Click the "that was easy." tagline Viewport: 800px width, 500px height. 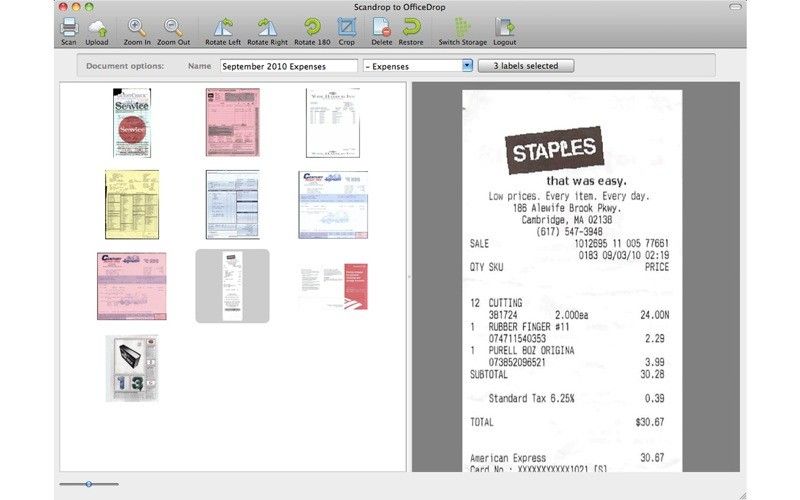coord(587,181)
